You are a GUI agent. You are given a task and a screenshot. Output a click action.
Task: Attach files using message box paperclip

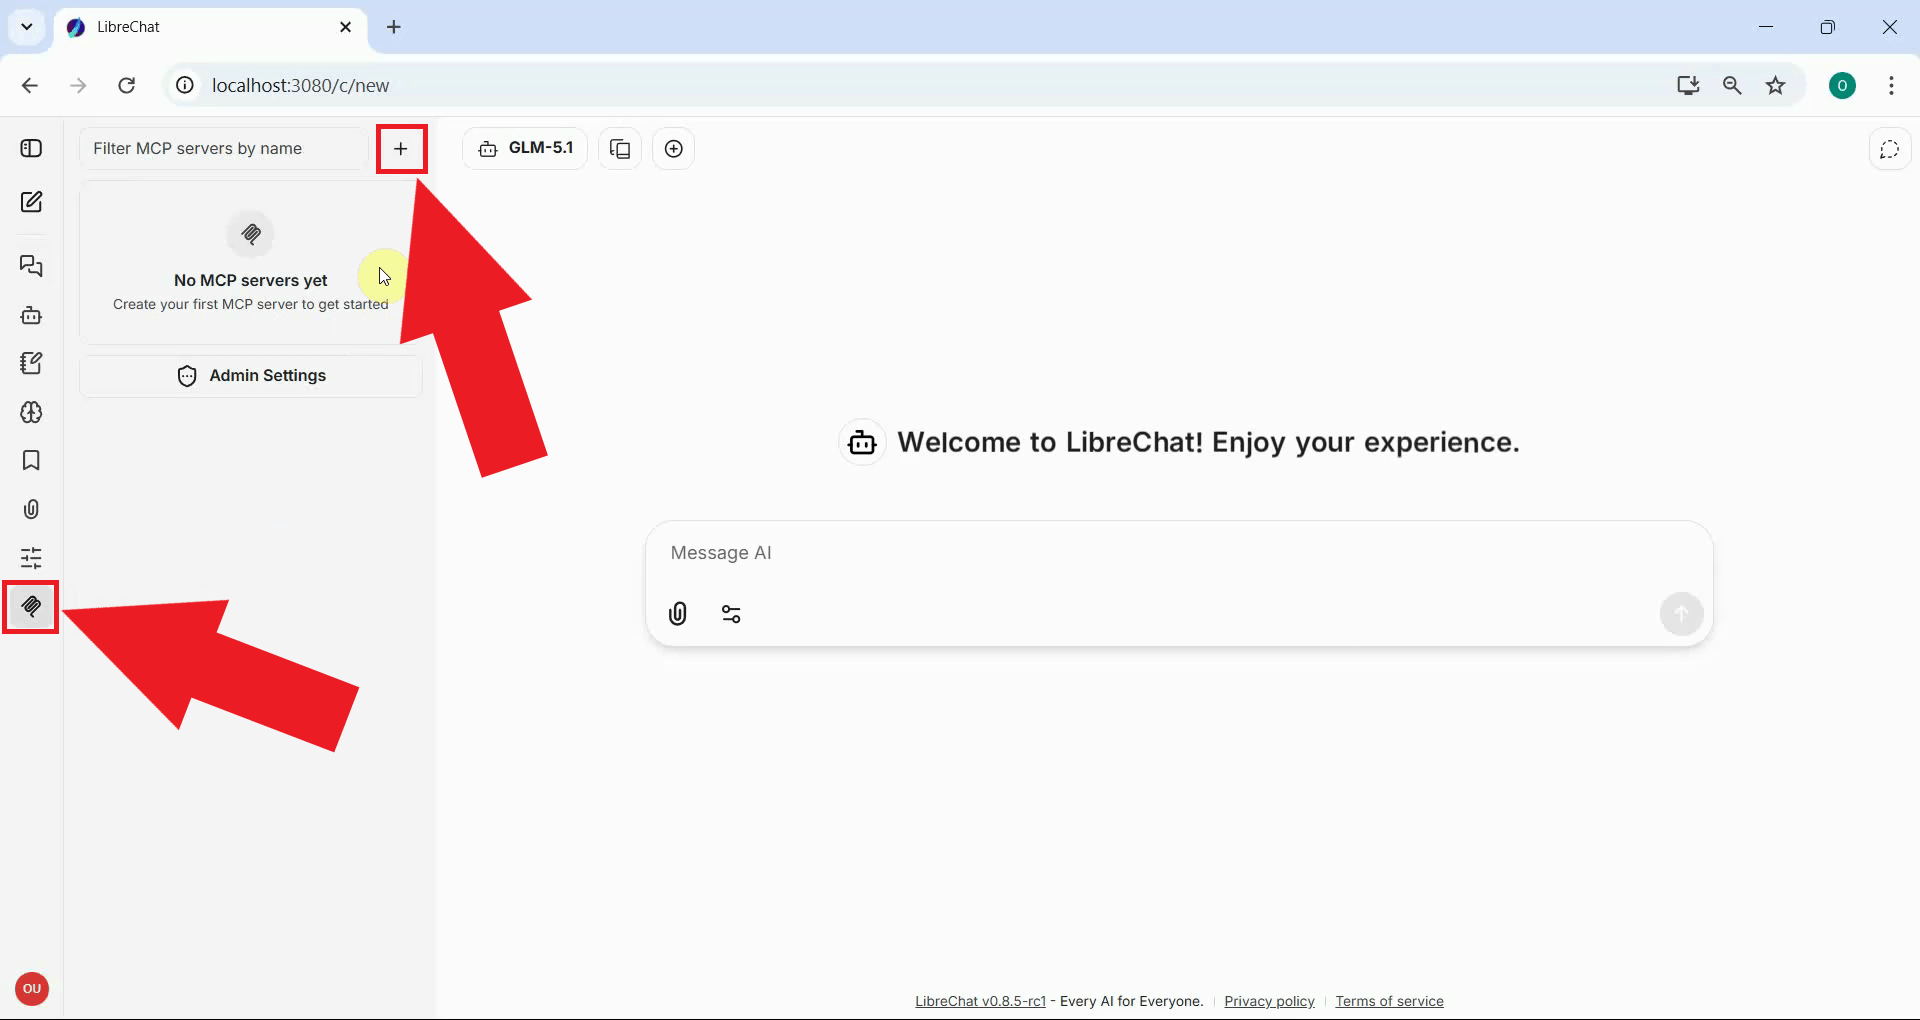(x=678, y=614)
